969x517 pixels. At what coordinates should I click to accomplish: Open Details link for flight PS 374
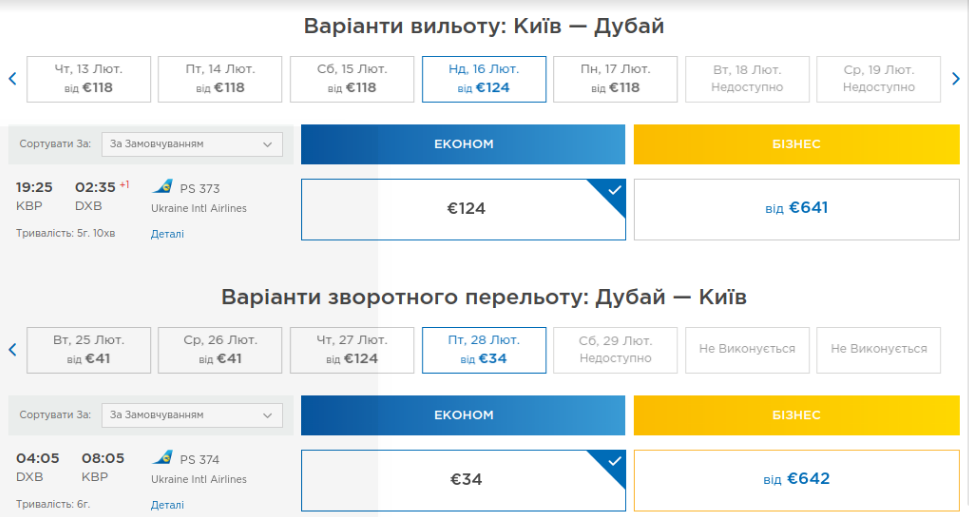[167, 505]
